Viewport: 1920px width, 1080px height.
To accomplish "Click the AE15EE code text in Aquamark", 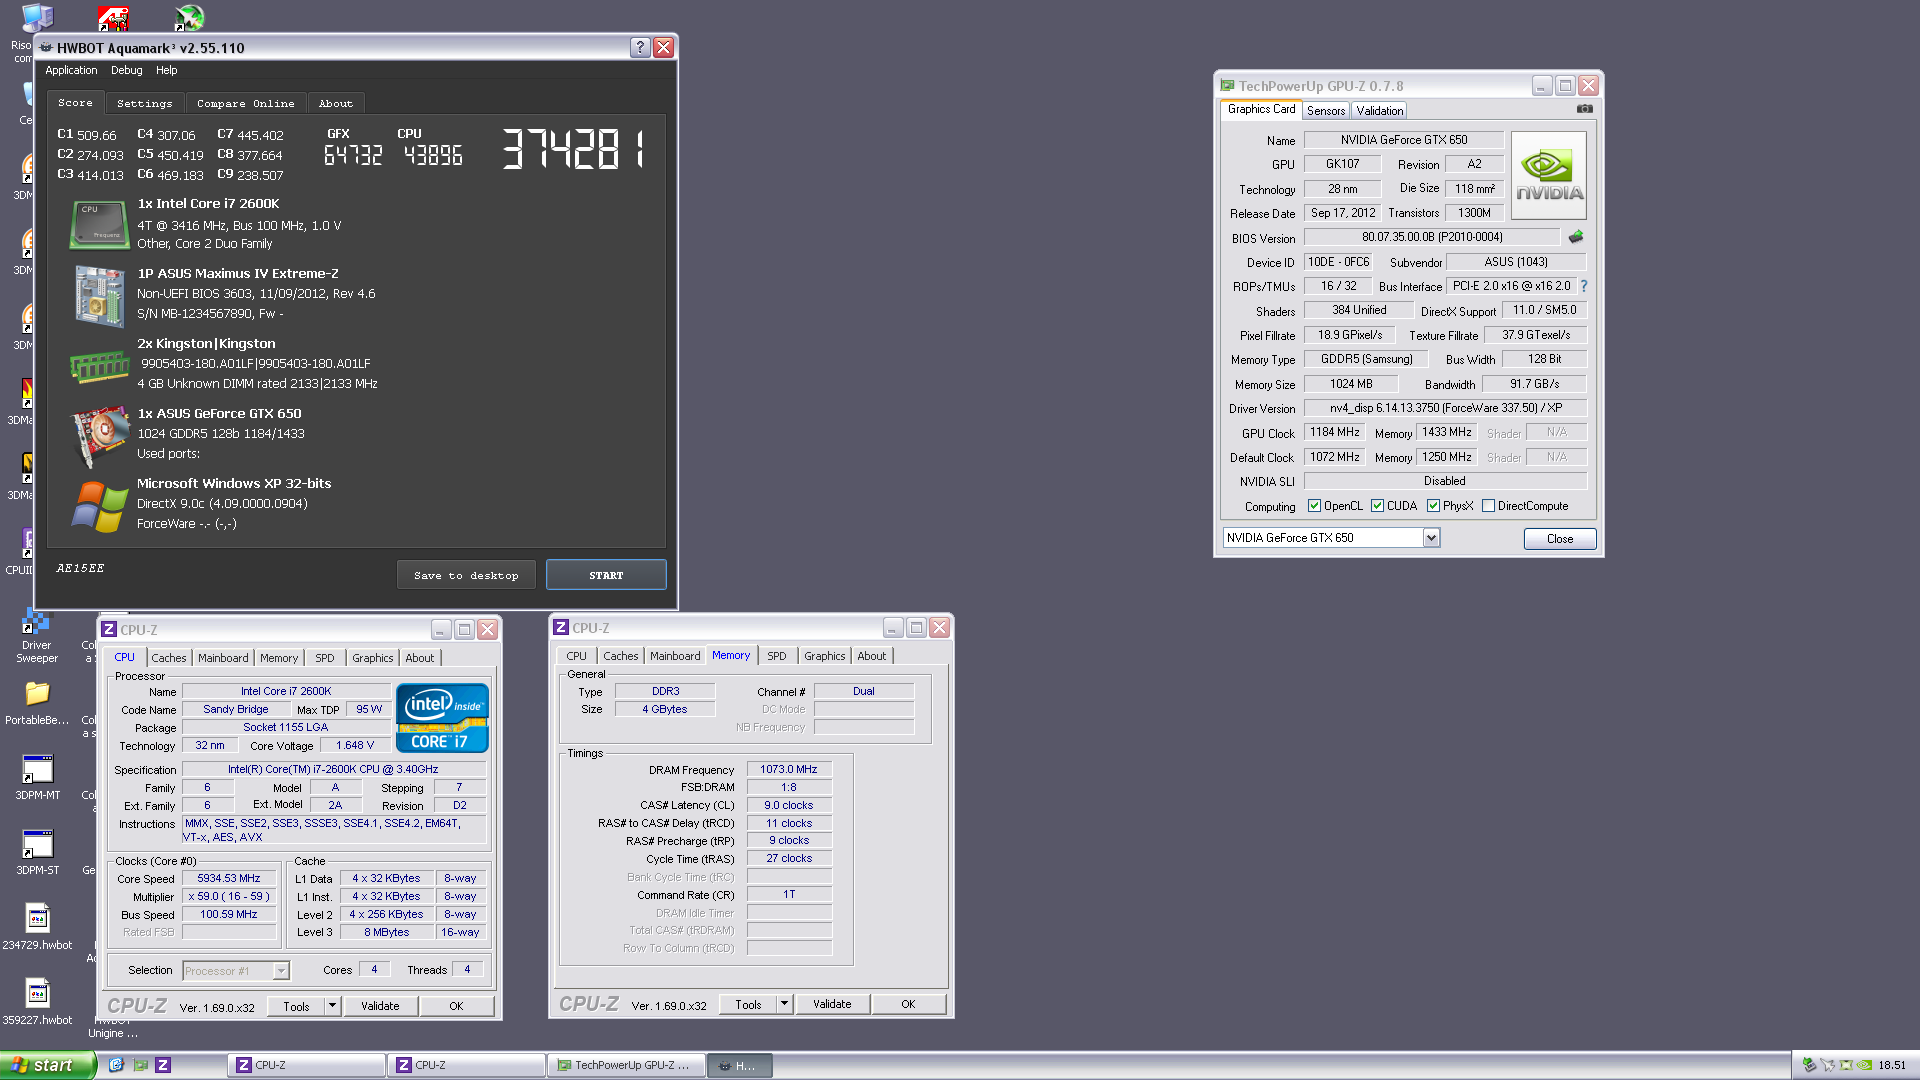I will 80,568.
